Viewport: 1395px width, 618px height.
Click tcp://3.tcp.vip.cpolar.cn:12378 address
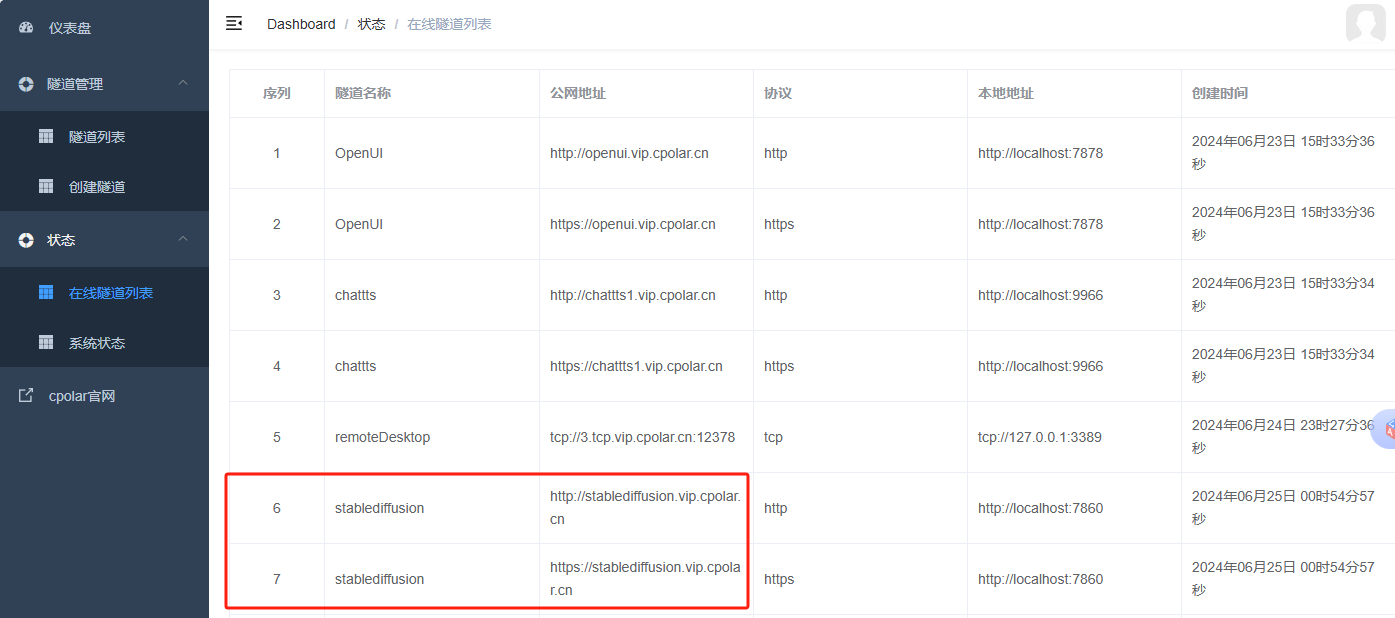click(x=643, y=437)
